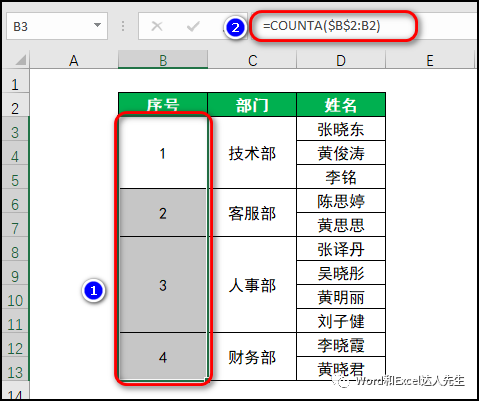
Task: Click the name cell 吴晓彤
Action: click(341, 273)
